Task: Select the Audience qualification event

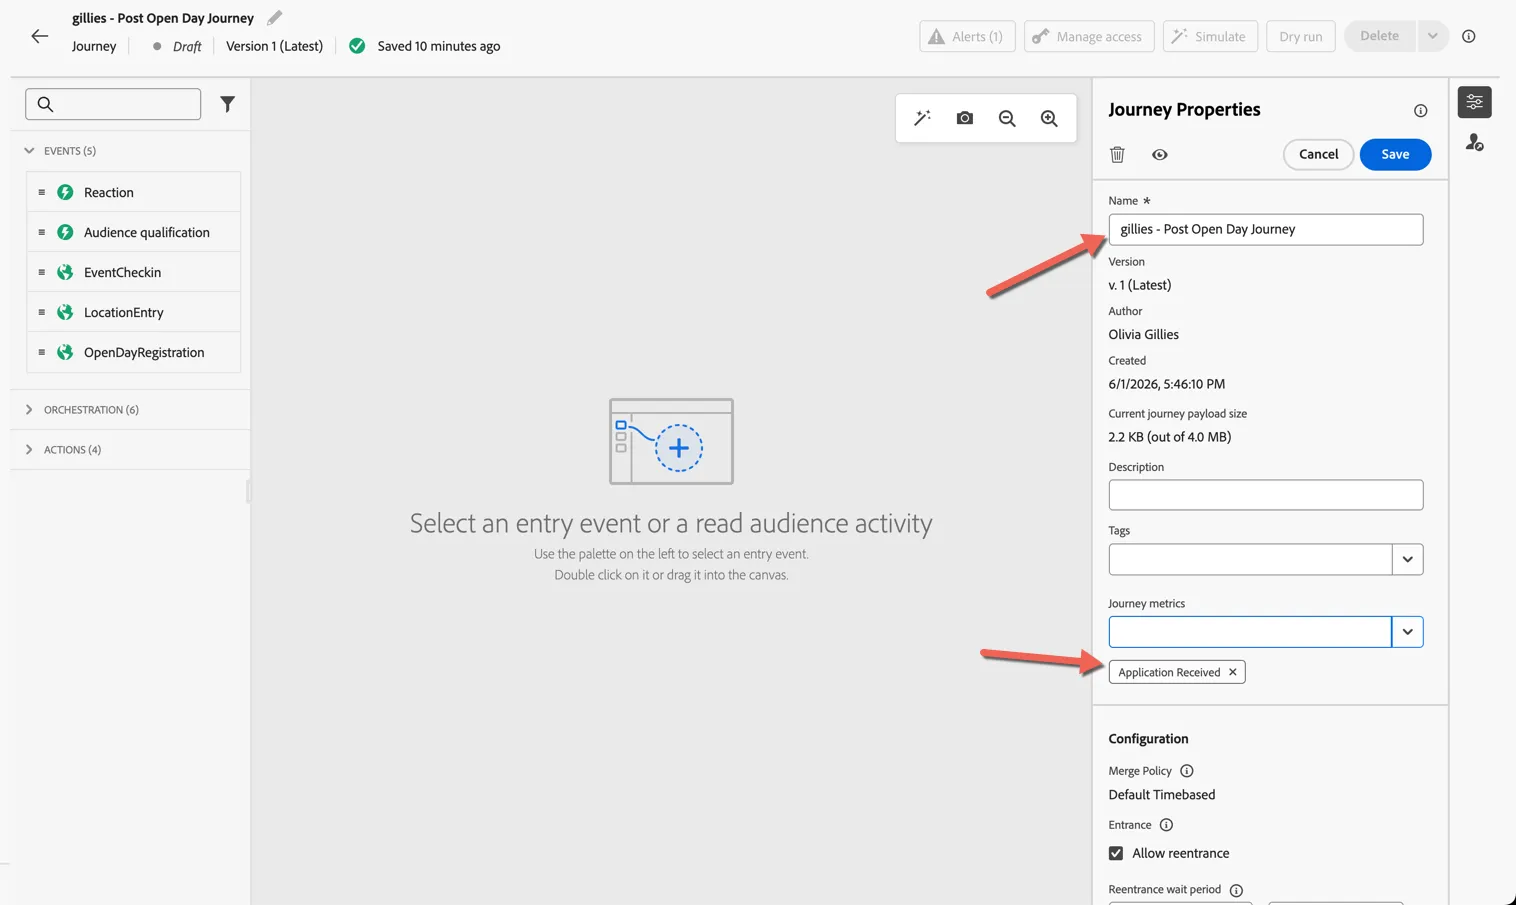Action: tap(133, 232)
